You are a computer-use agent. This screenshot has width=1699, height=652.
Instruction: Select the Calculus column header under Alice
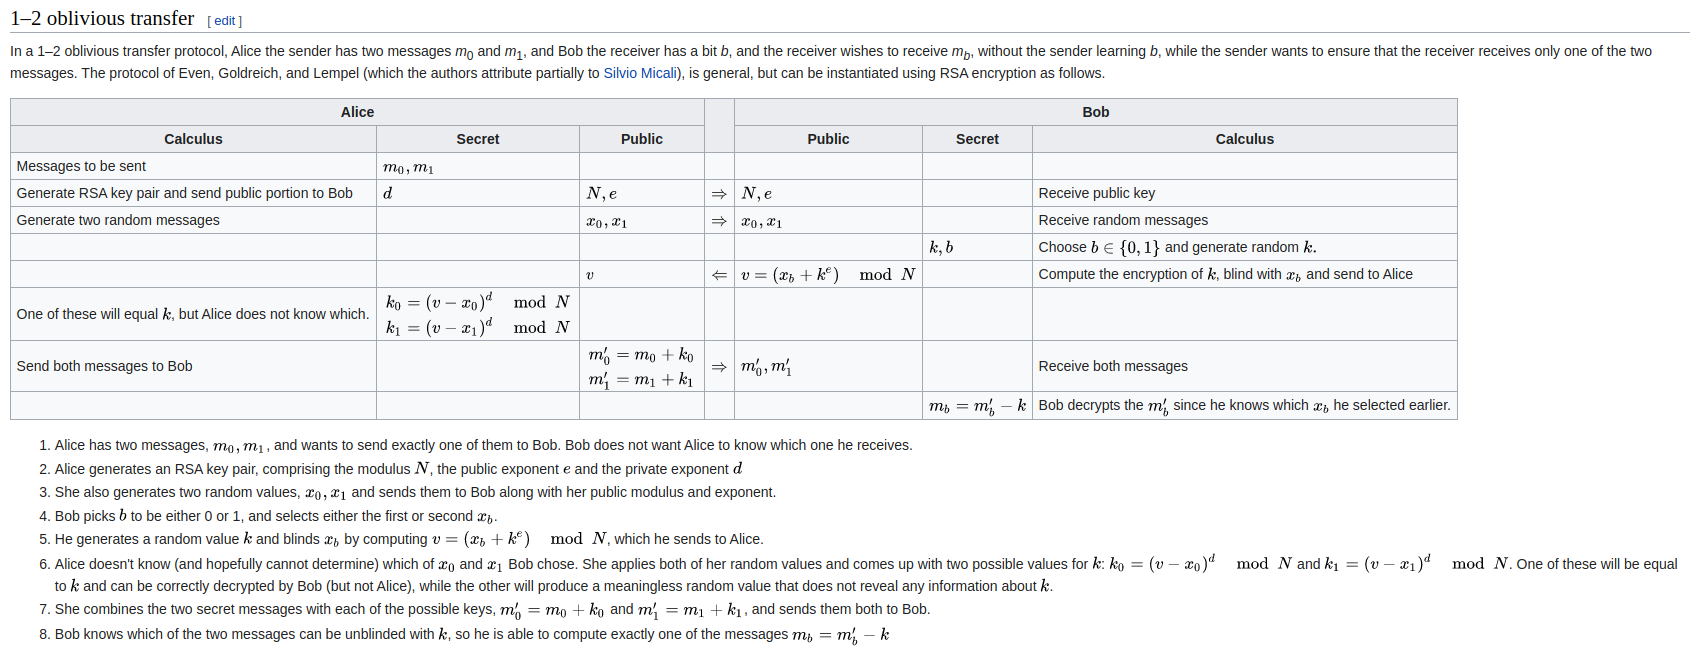click(193, 139)
